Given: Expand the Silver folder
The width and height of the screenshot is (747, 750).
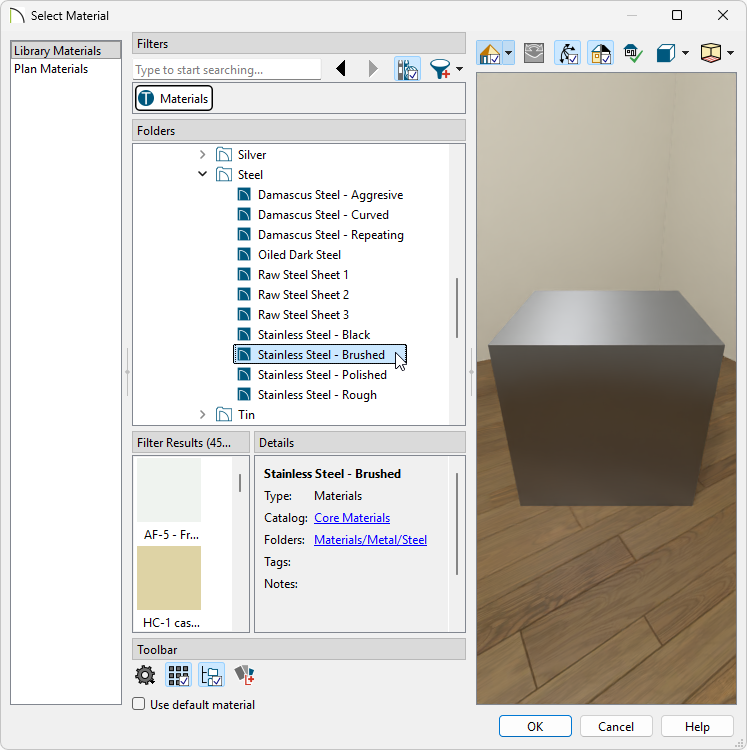Looking at the screenshot, I should [202, 154].
